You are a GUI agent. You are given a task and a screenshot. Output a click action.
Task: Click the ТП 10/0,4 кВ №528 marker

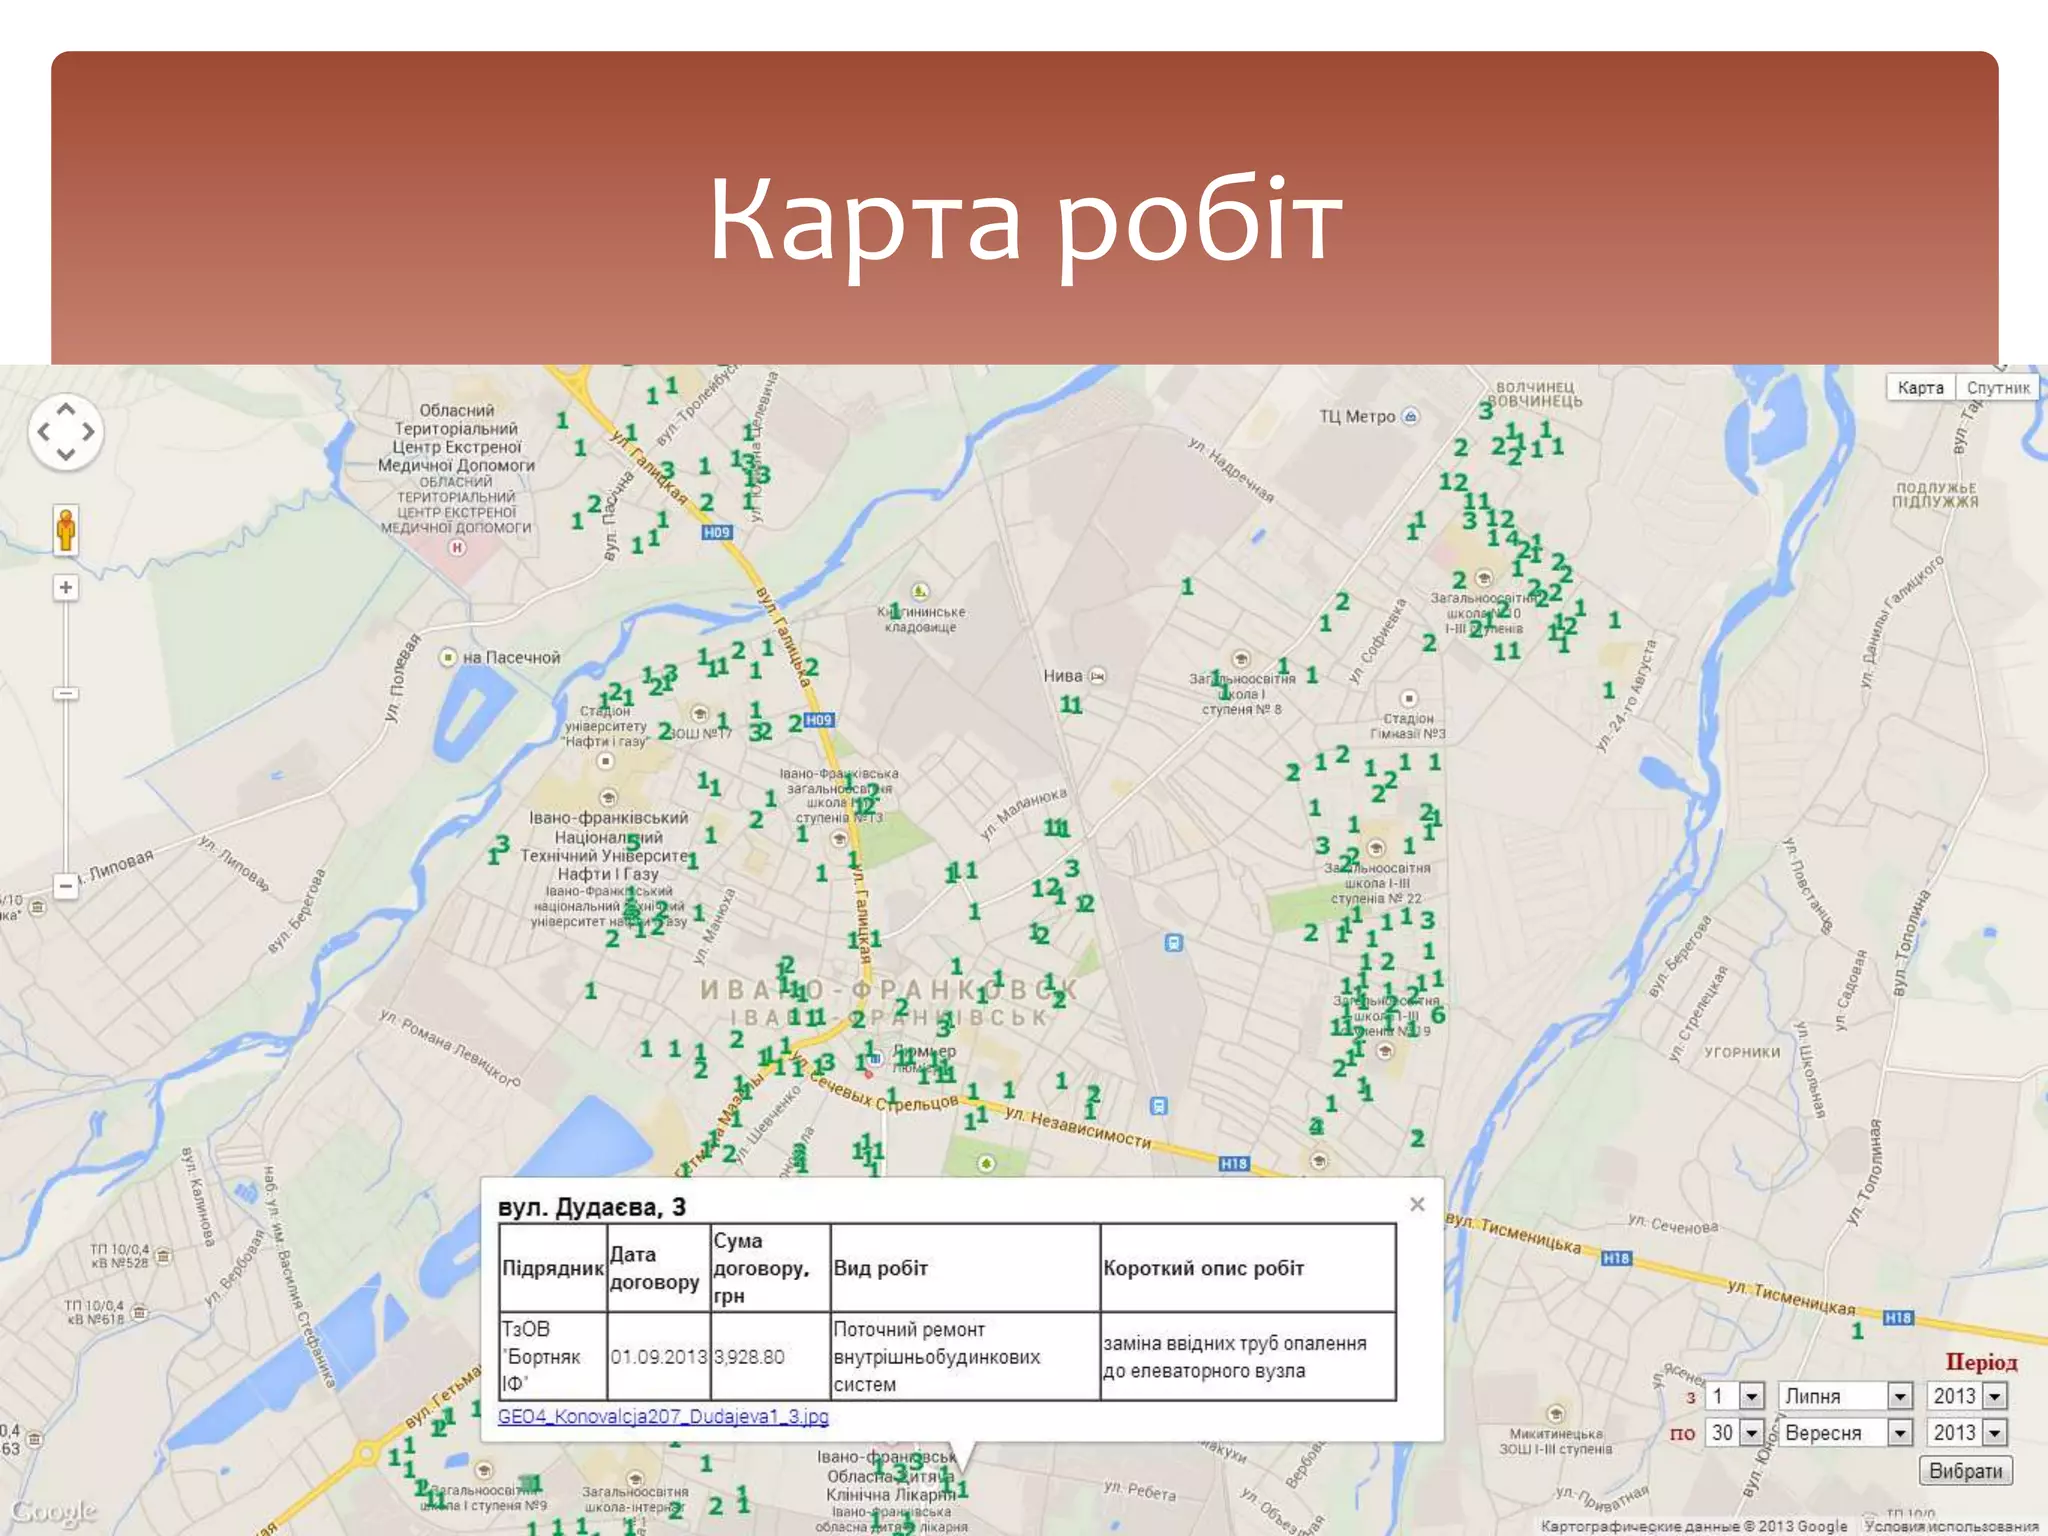163,1255
